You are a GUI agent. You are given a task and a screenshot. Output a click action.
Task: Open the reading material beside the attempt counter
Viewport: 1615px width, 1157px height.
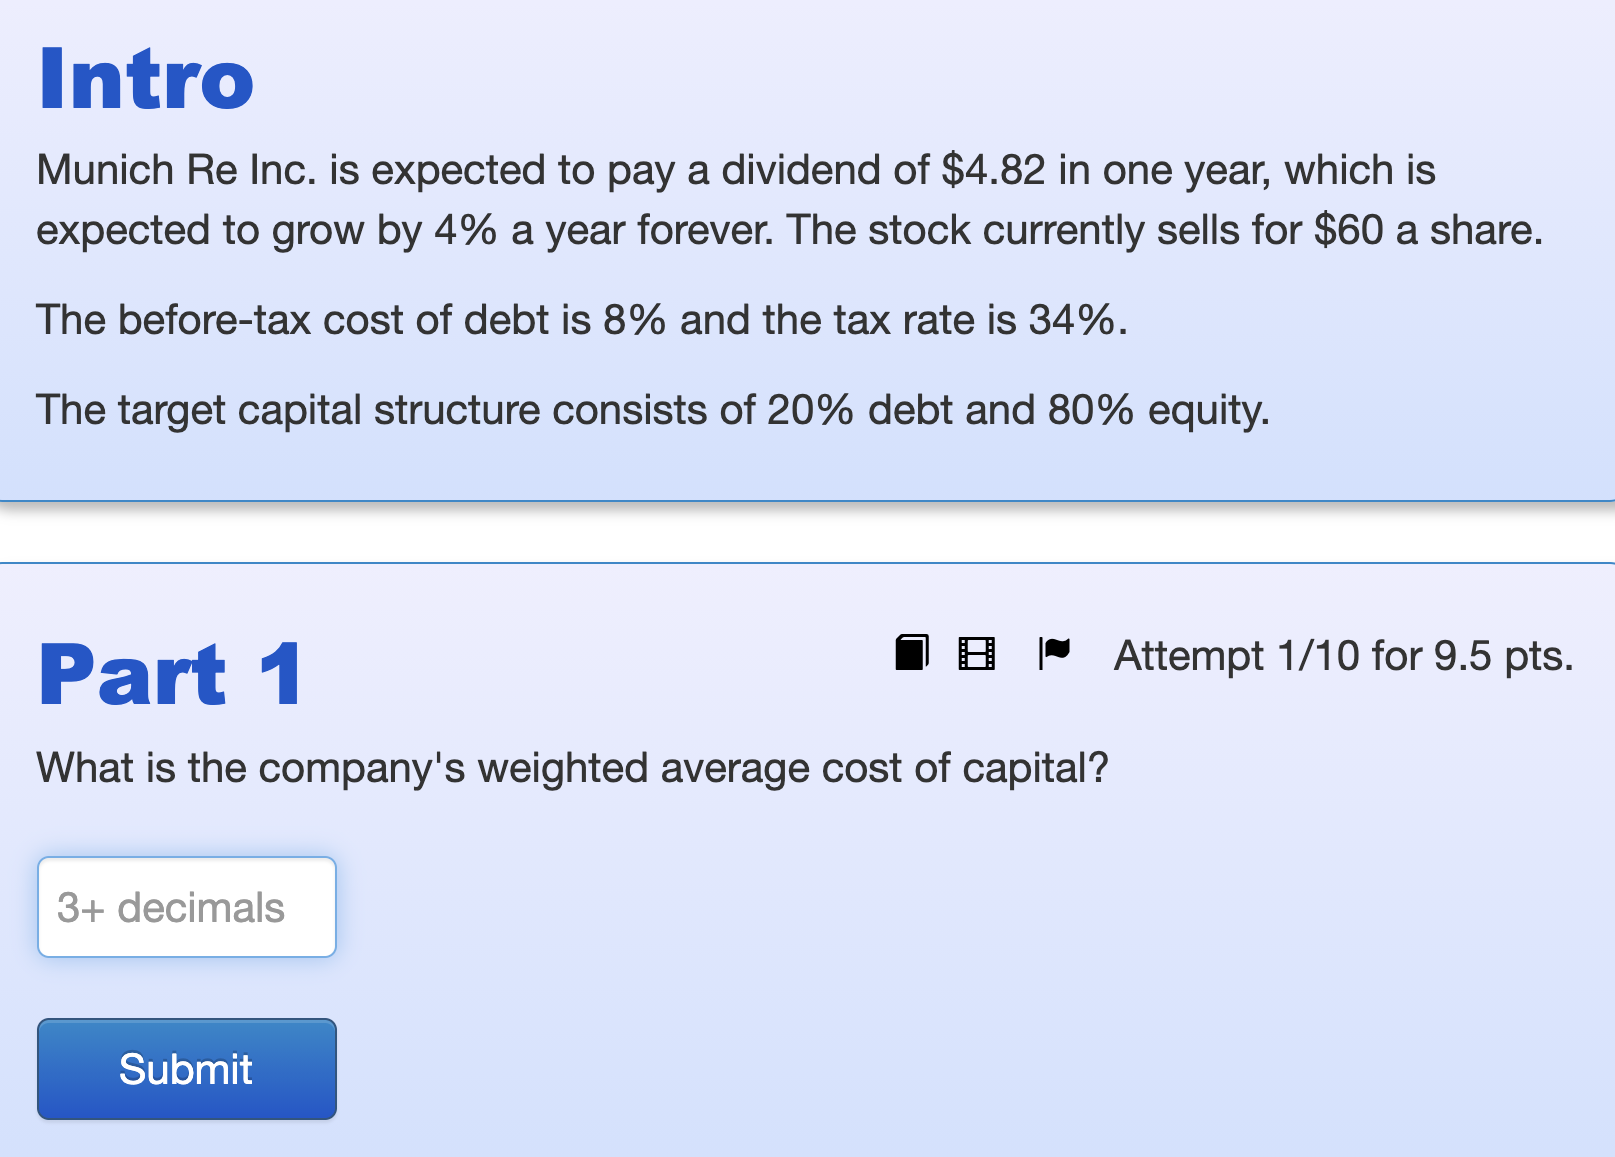tap(910, 654)
